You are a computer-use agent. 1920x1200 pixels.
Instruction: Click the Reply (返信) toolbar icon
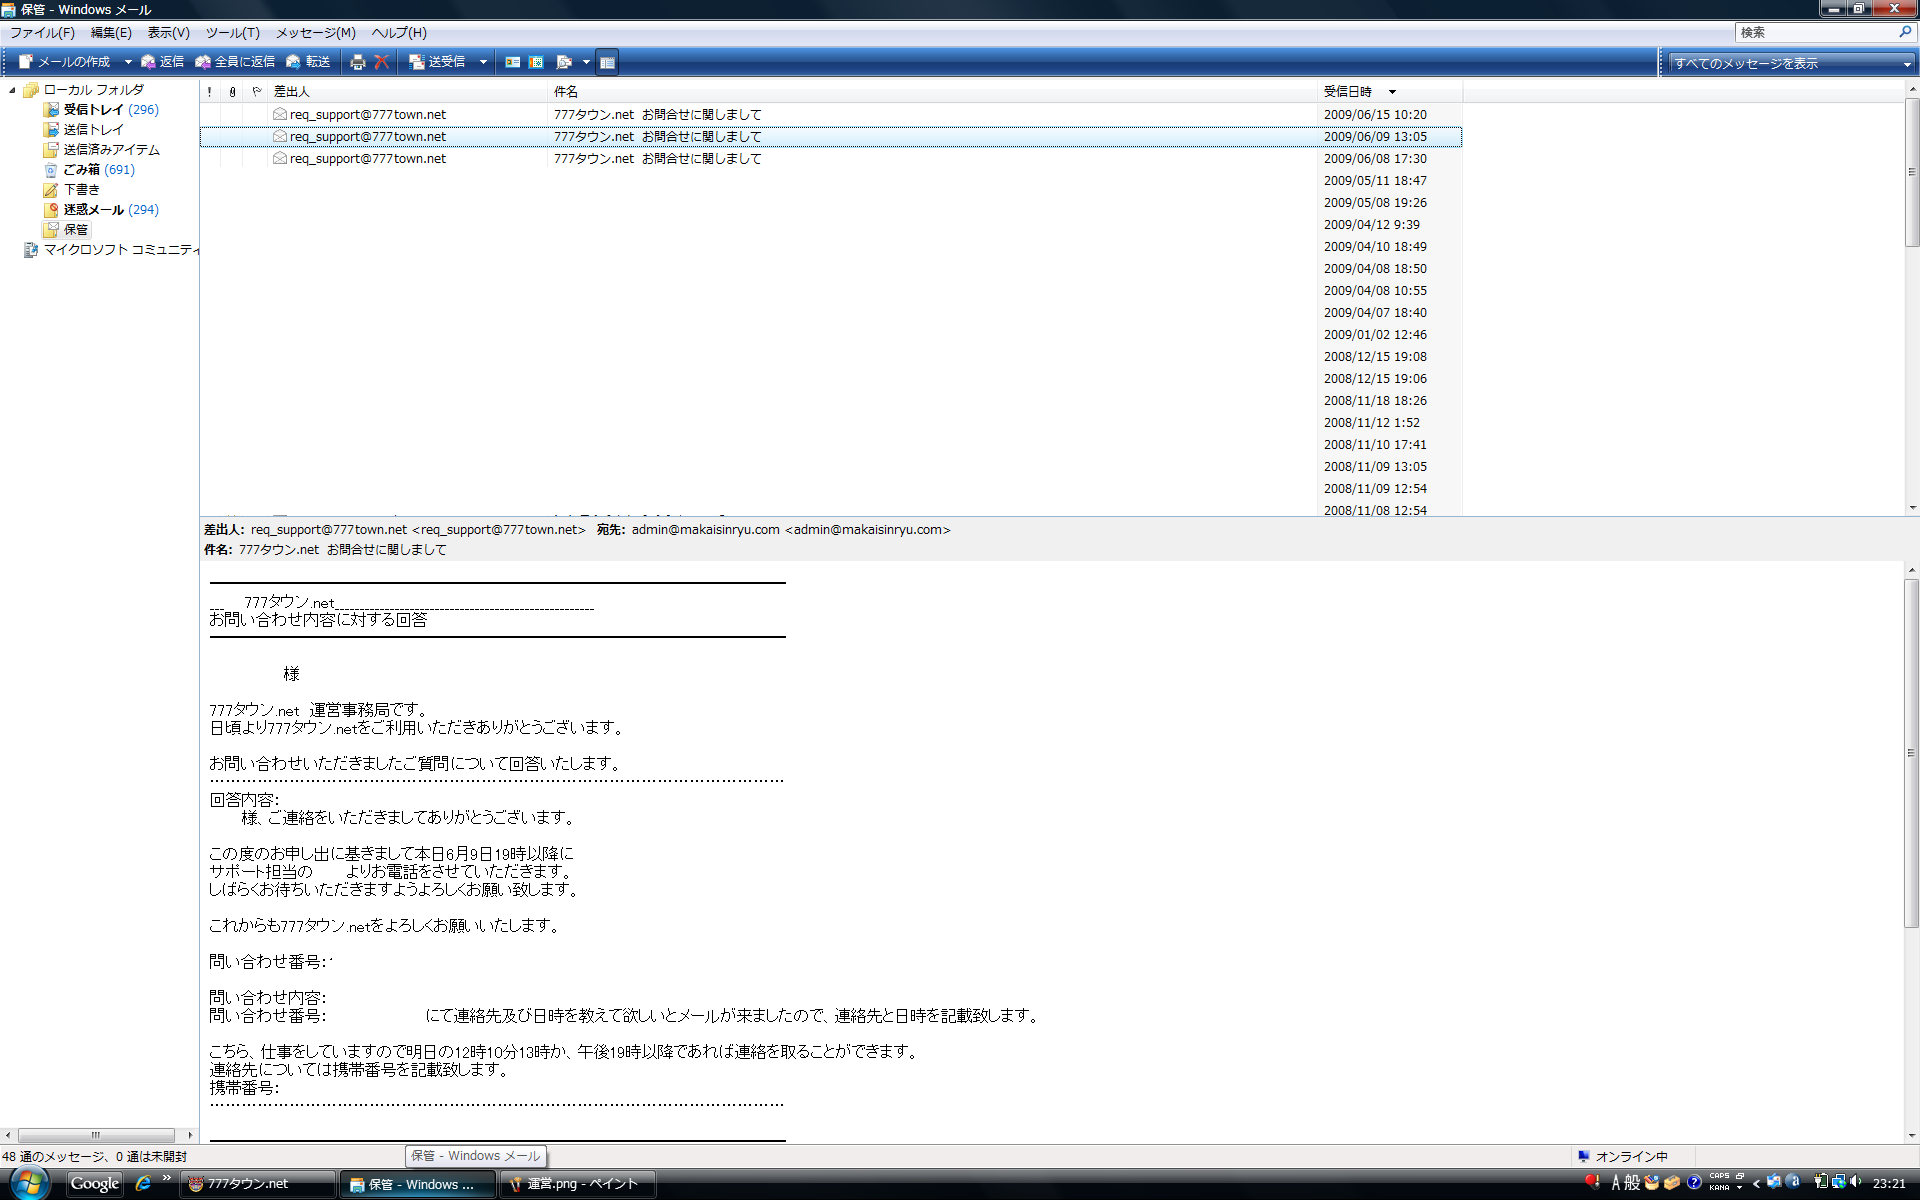[148, 62]
